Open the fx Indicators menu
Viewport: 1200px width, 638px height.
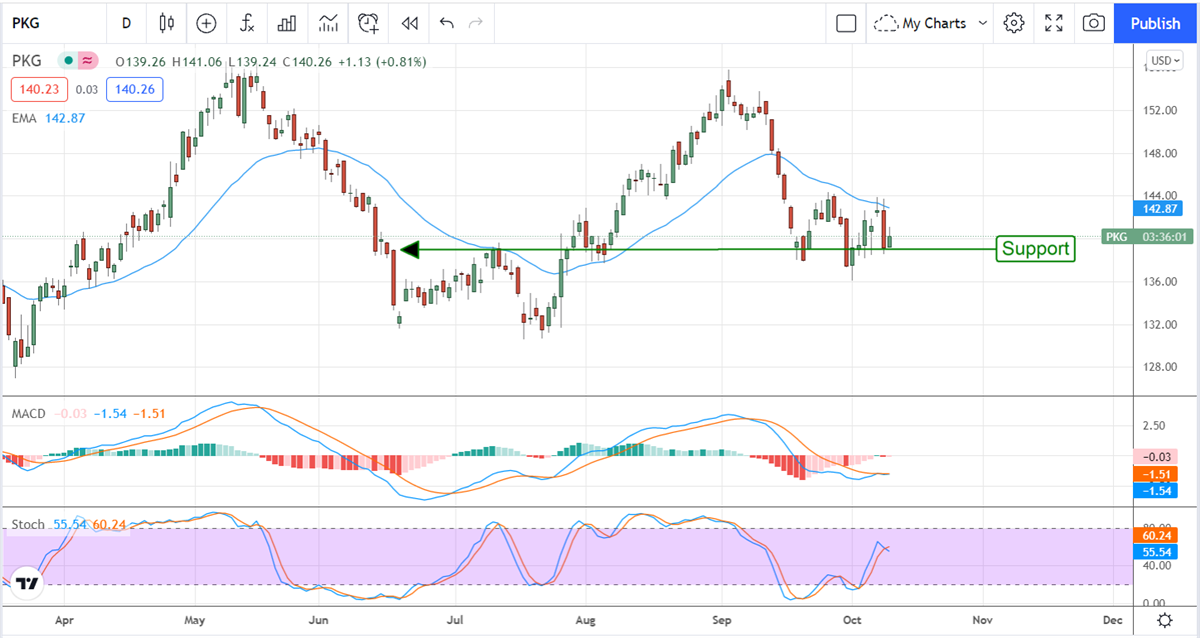pos(246,22)
